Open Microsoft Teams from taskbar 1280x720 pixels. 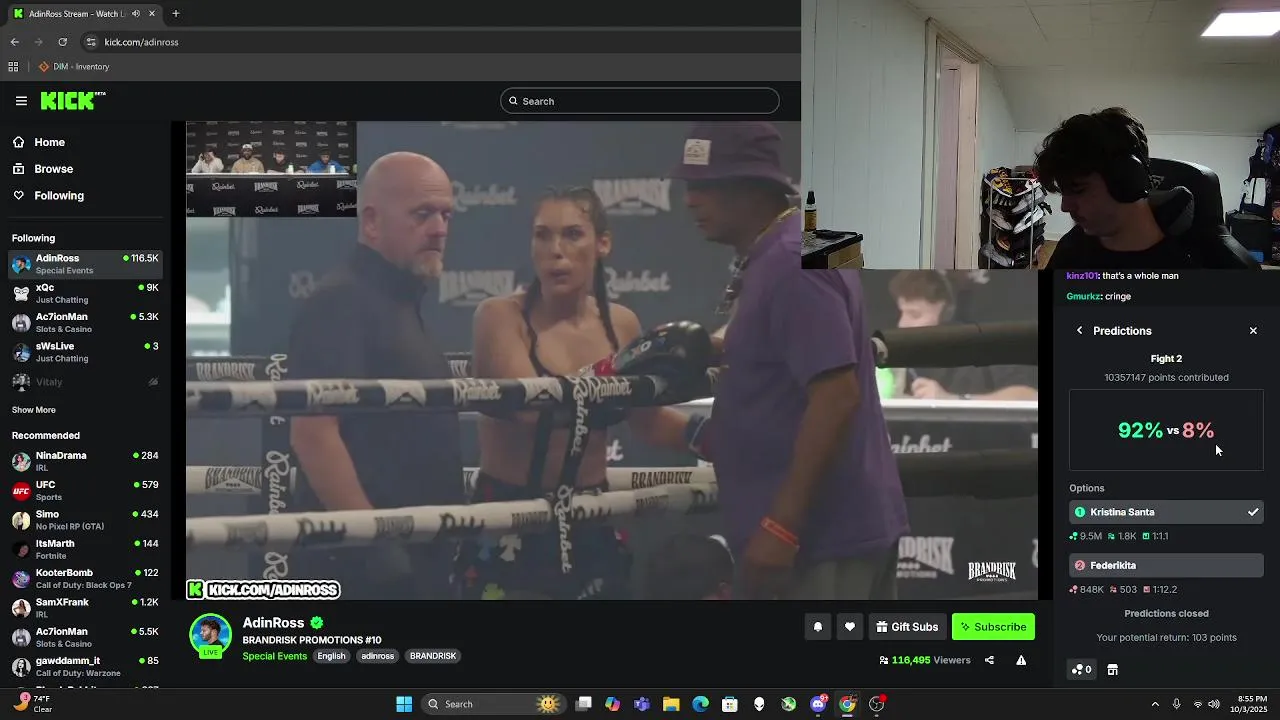642,704
